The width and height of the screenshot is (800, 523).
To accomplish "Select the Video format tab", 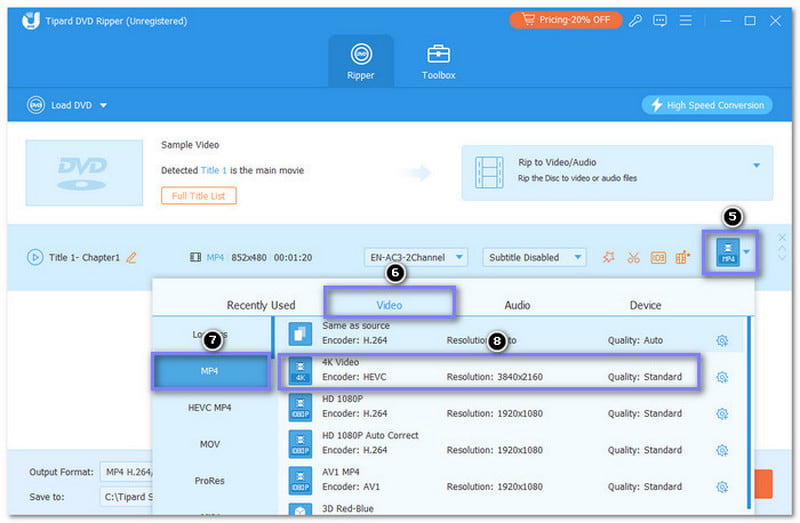I will click(389, 305).
